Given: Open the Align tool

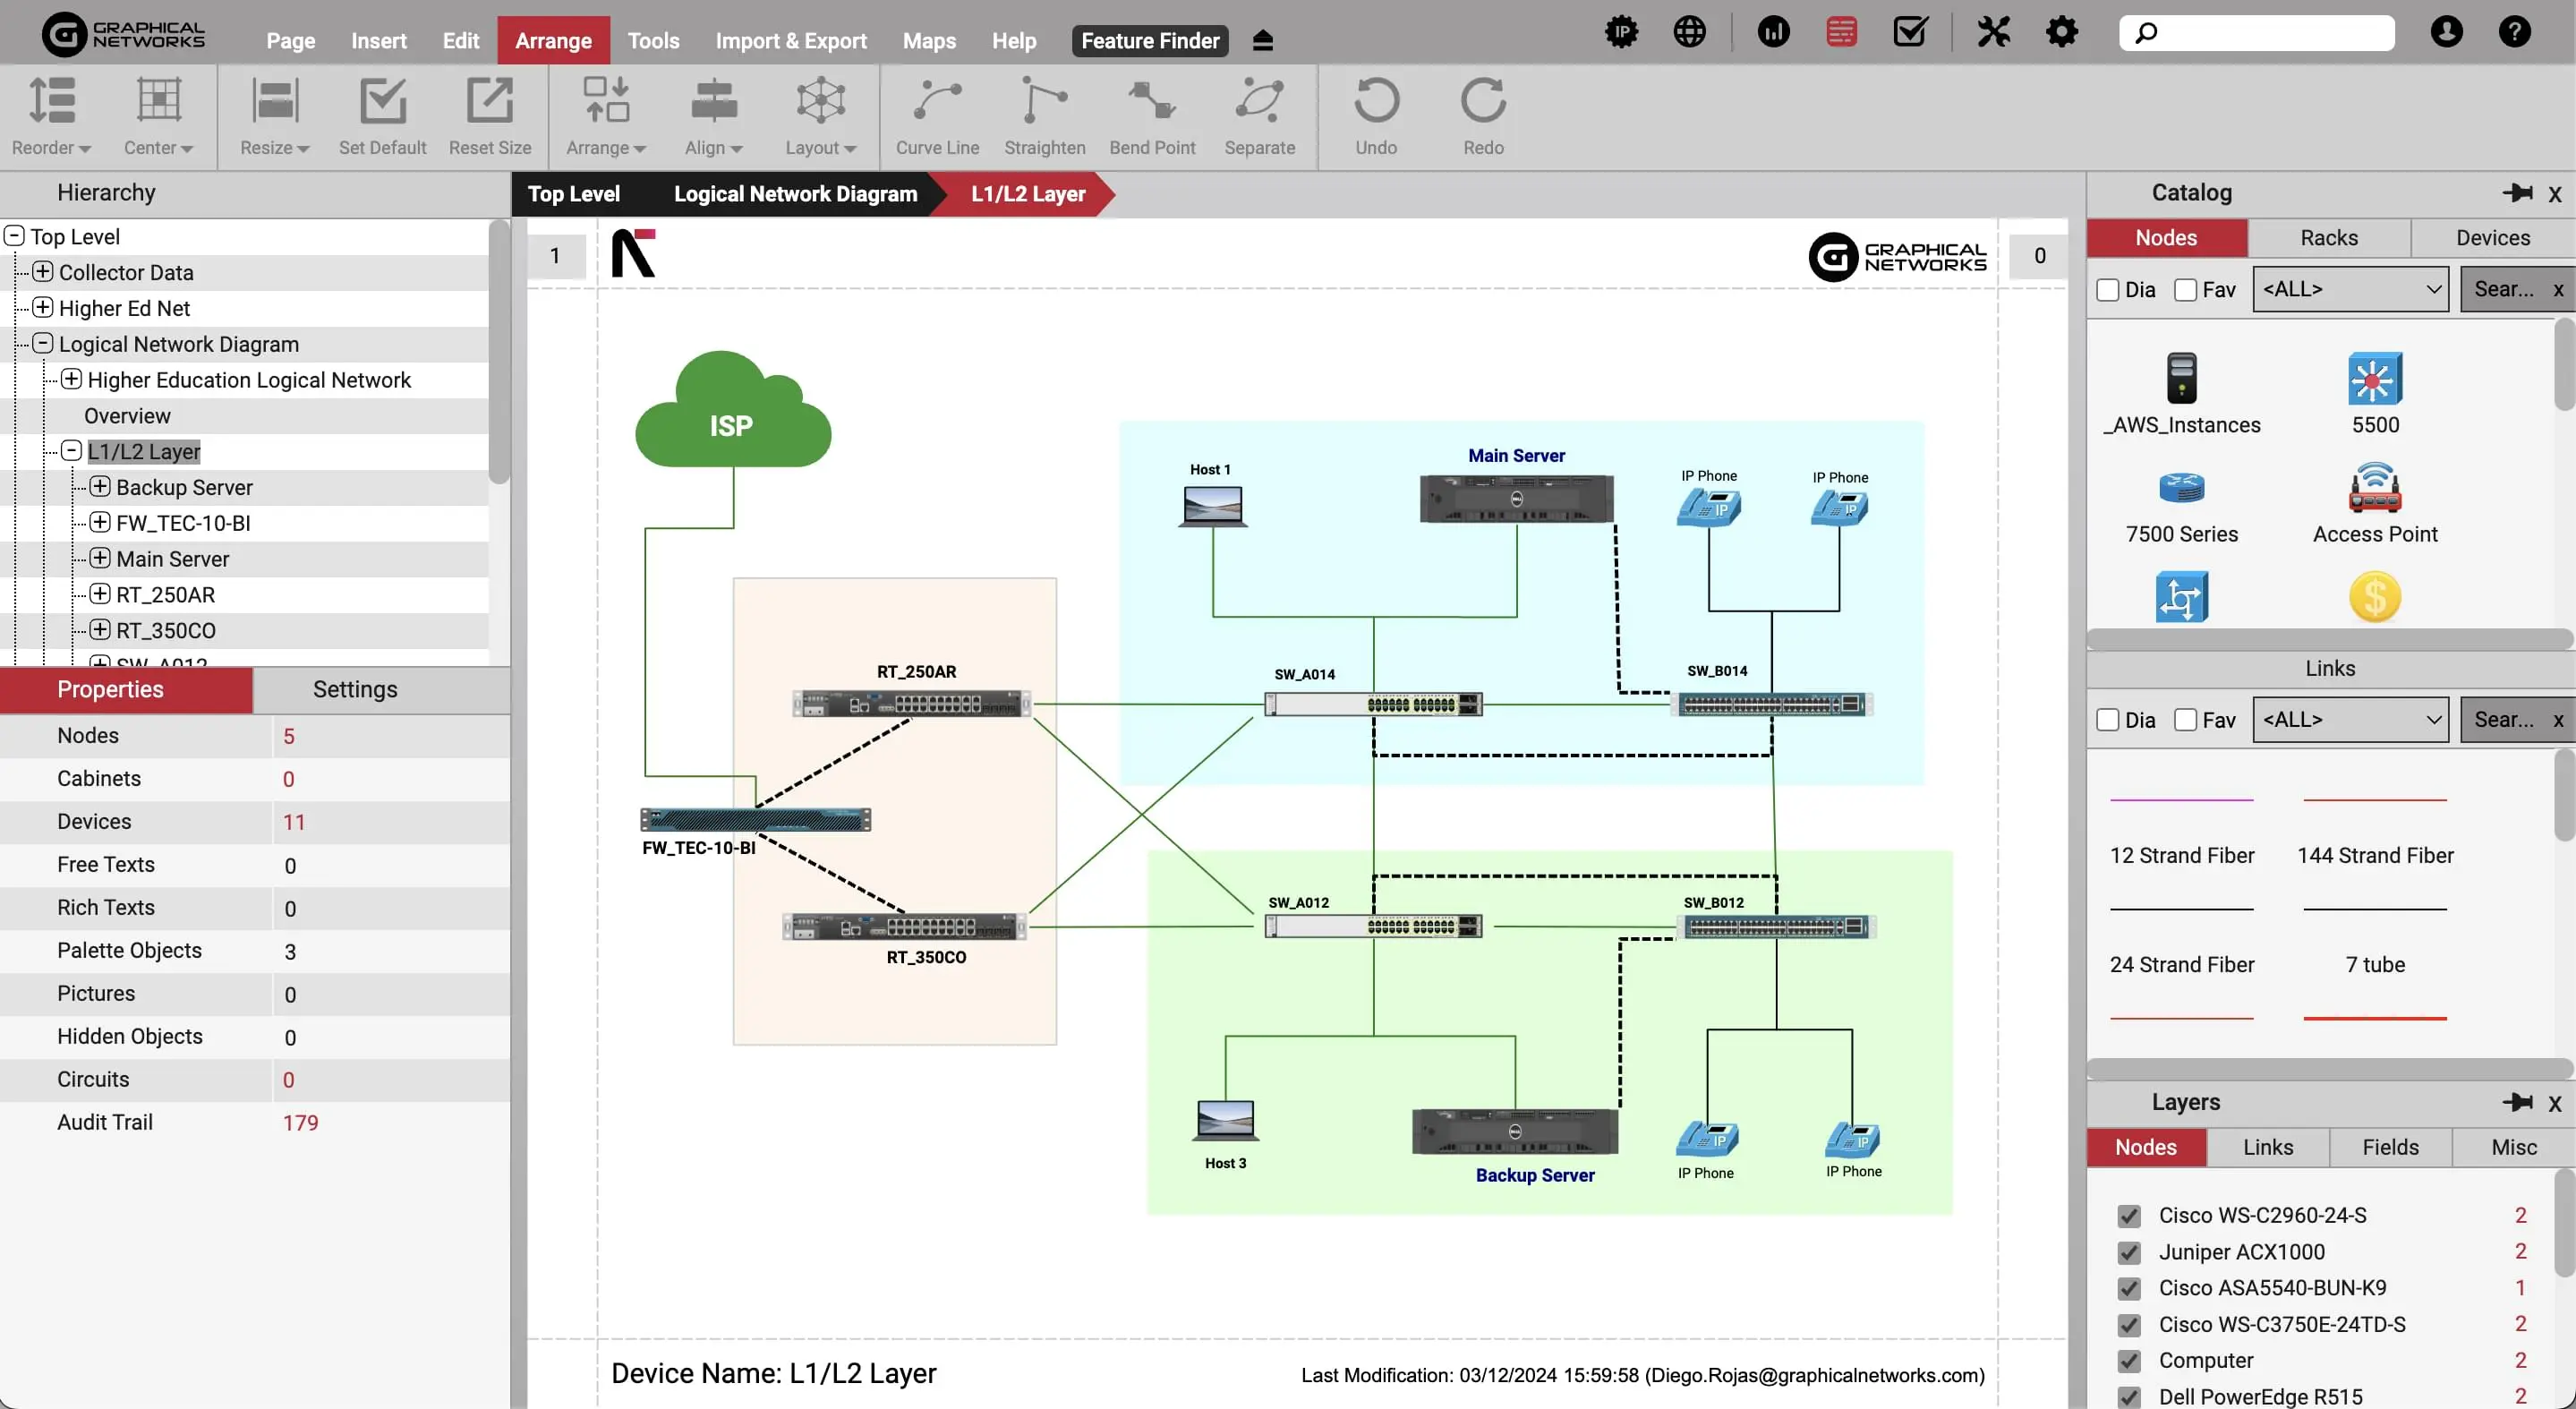Looking at the screenshot, I should [714, 117].
